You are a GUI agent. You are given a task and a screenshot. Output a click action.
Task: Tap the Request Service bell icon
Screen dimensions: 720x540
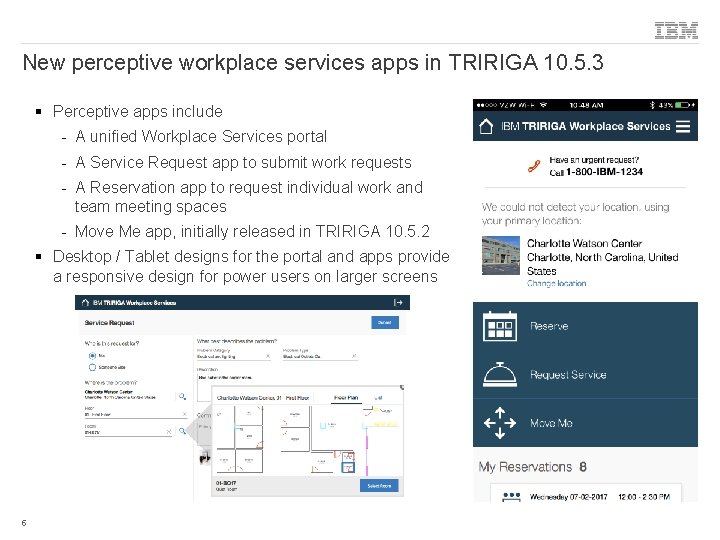tap(500, 375)
